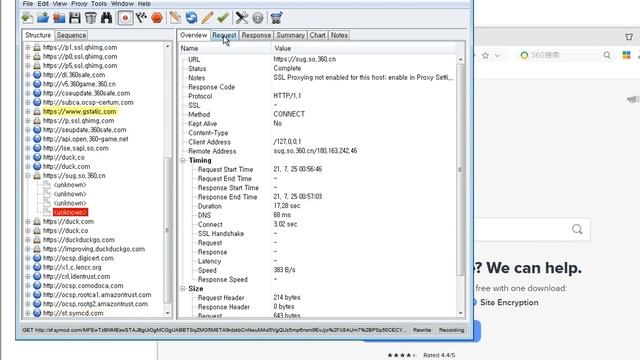Expand the http://ocsp.digicert.com node
Screen dimensions: 640x360
click(28, 258)
